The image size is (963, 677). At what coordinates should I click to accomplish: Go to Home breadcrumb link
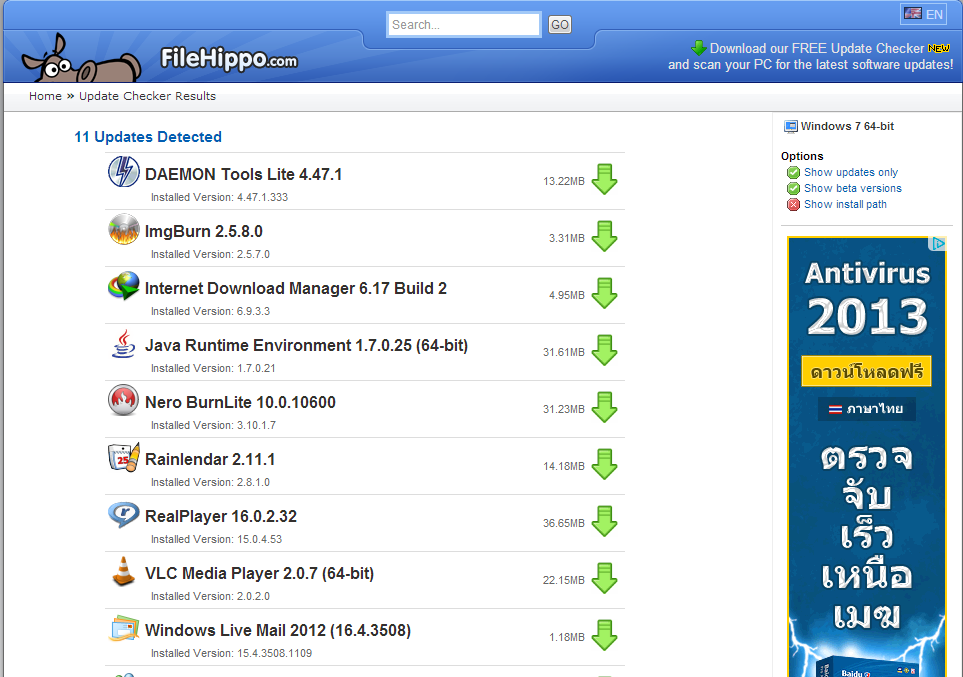click(45, 96)
